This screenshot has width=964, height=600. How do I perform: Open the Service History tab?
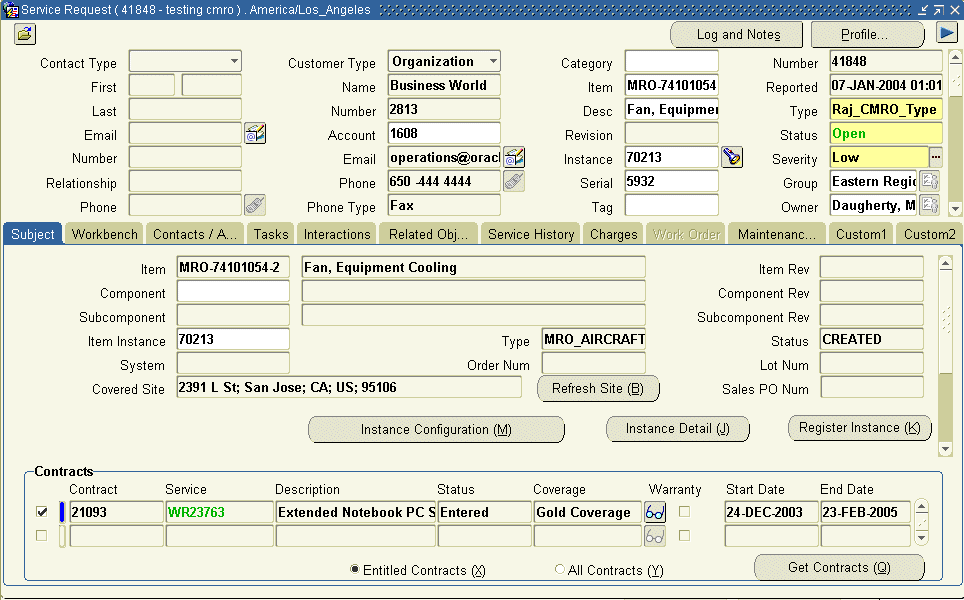click(531, 234)
